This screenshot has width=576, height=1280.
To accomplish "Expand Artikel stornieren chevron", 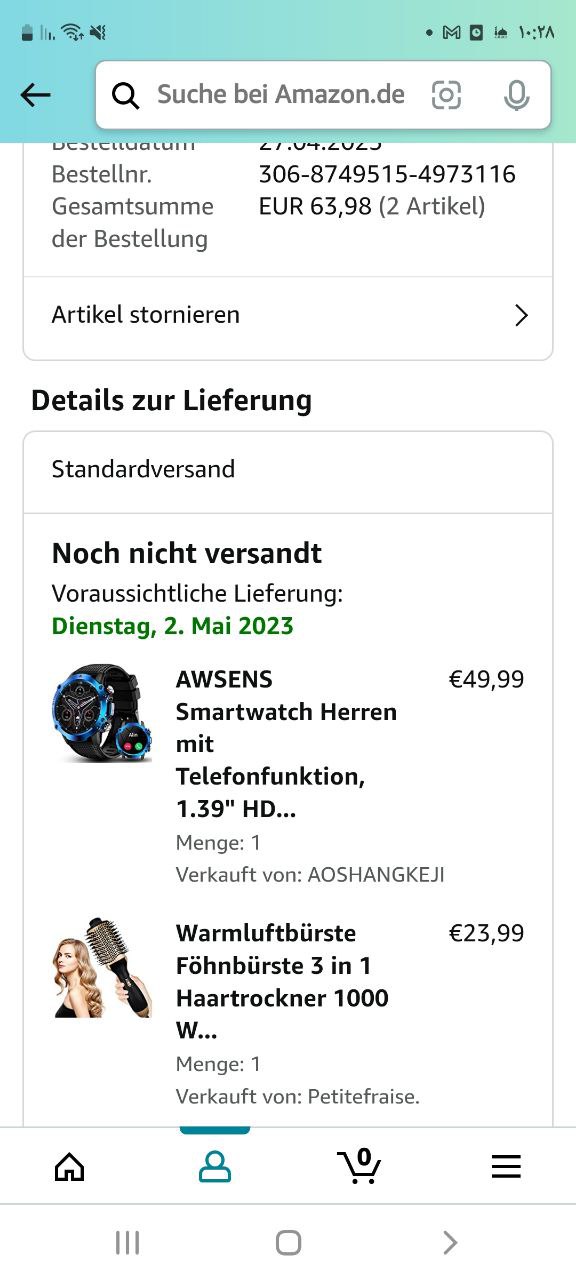I will coord(521,315).
